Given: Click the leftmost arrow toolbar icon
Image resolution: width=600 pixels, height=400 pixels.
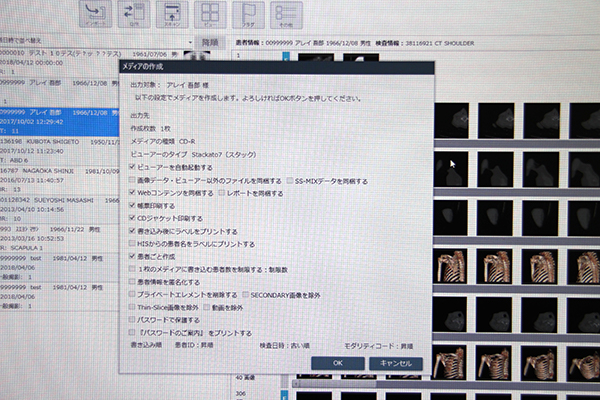Looking at the screenshot, I should (94, 12).
